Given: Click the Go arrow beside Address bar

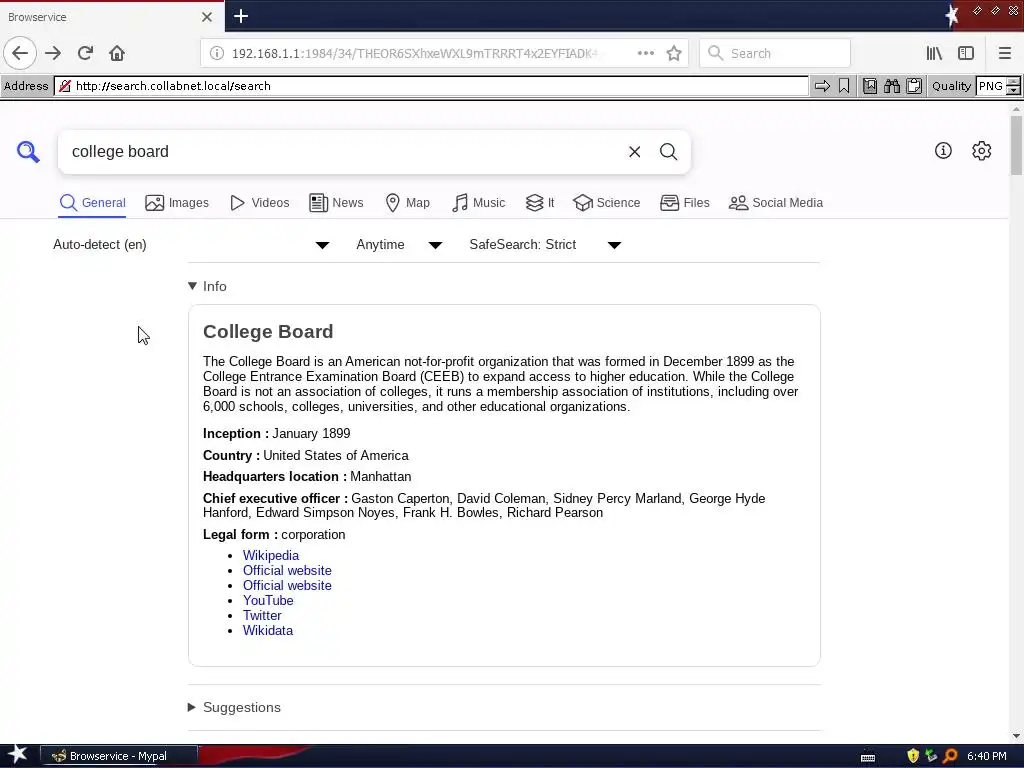Looking at the screenshot, I should tap(822, 86).
